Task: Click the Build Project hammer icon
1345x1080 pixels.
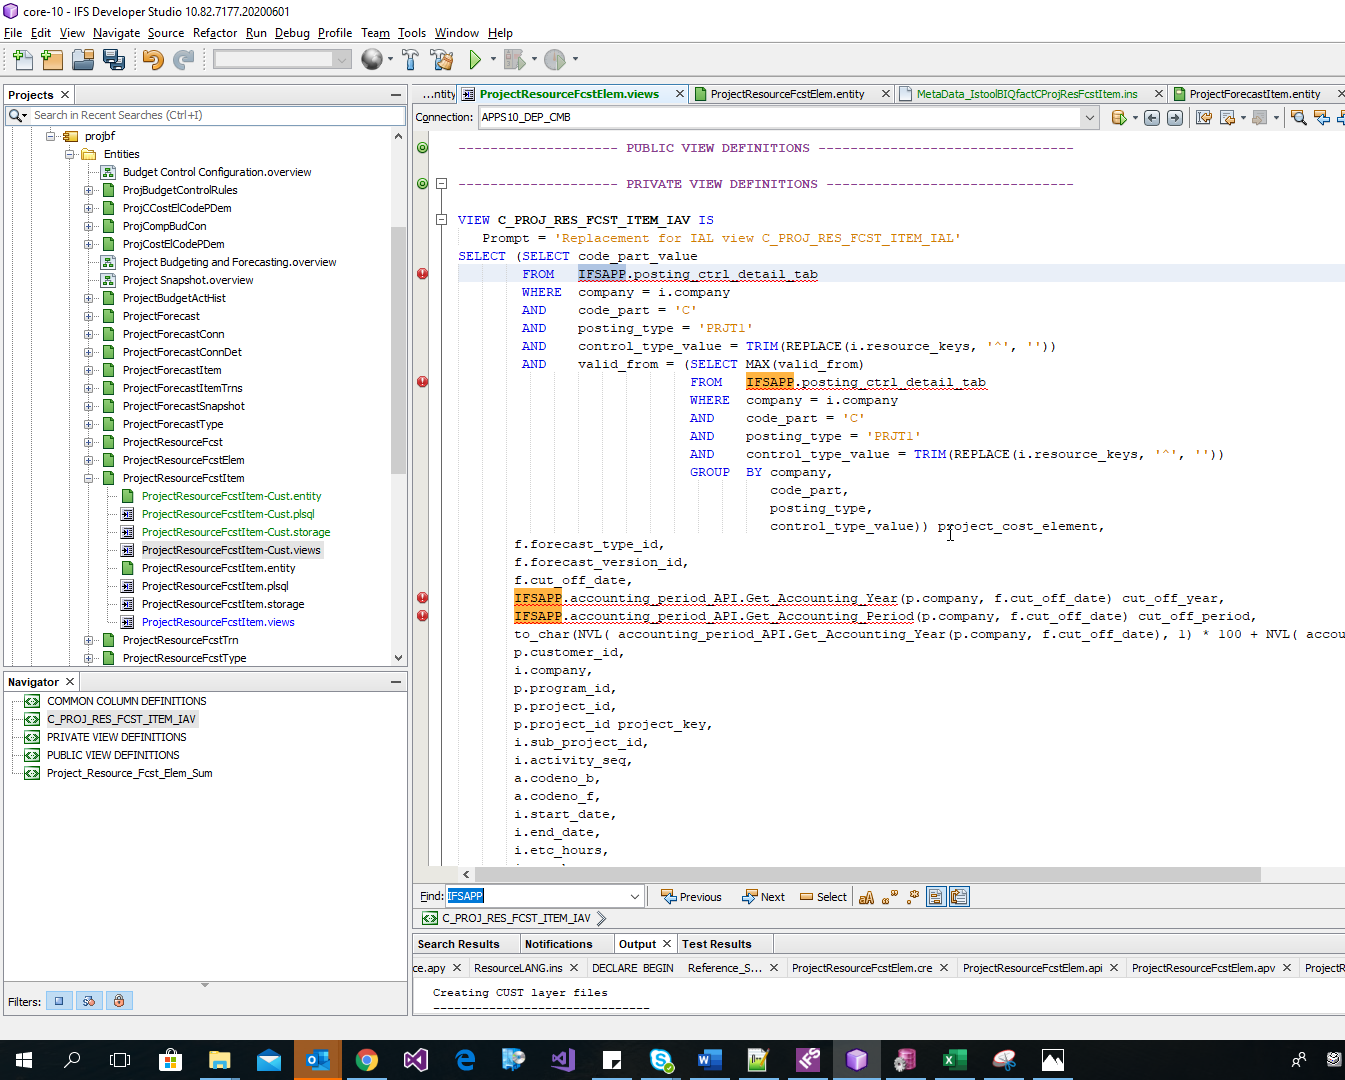Action: [410, 60]
